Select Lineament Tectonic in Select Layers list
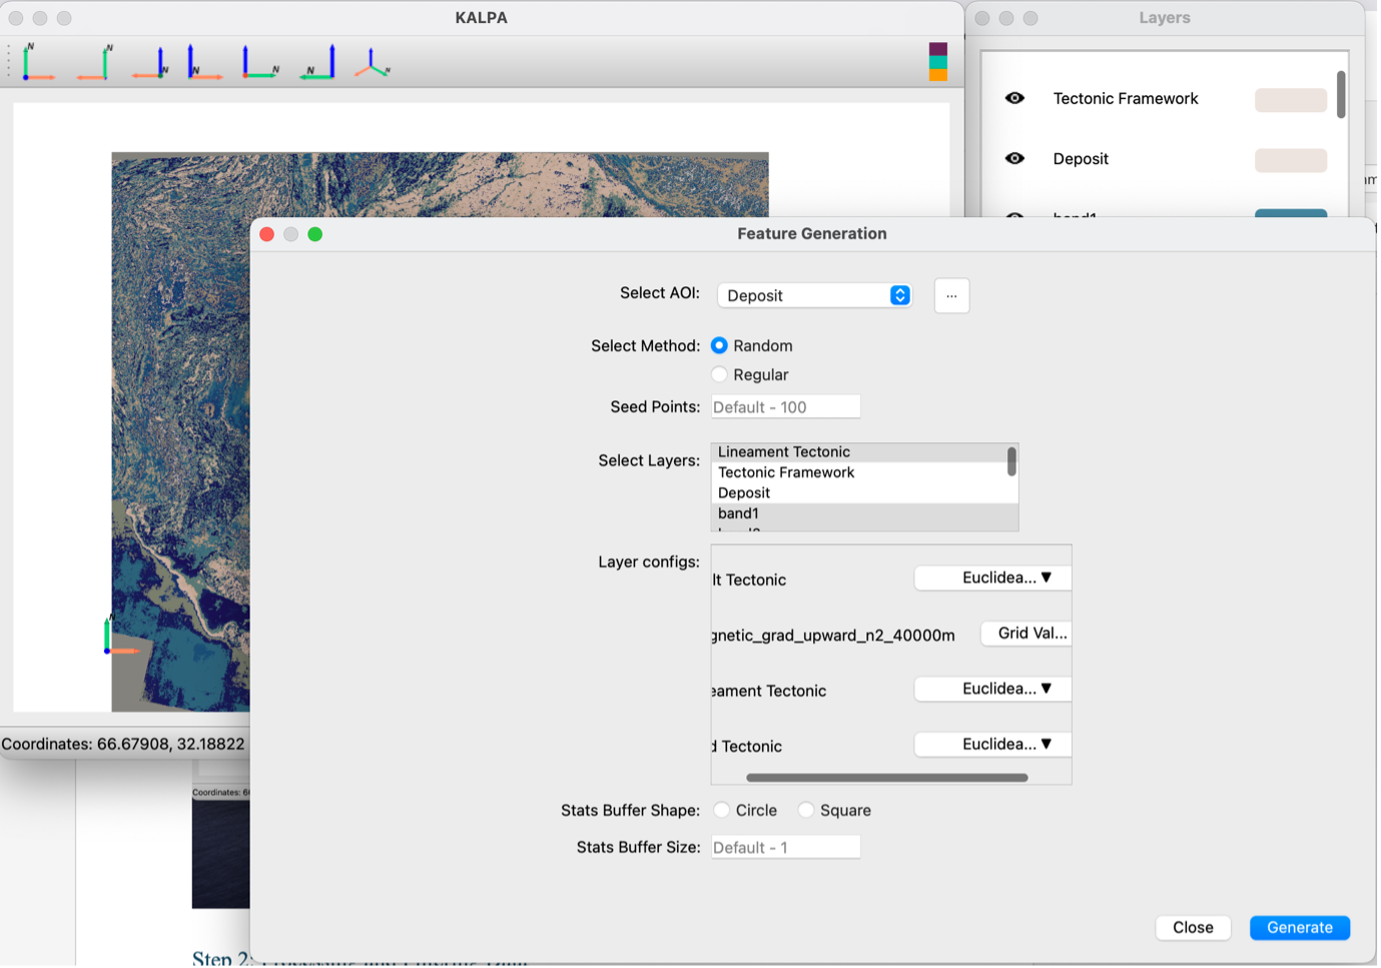 [x=858, y=452]
